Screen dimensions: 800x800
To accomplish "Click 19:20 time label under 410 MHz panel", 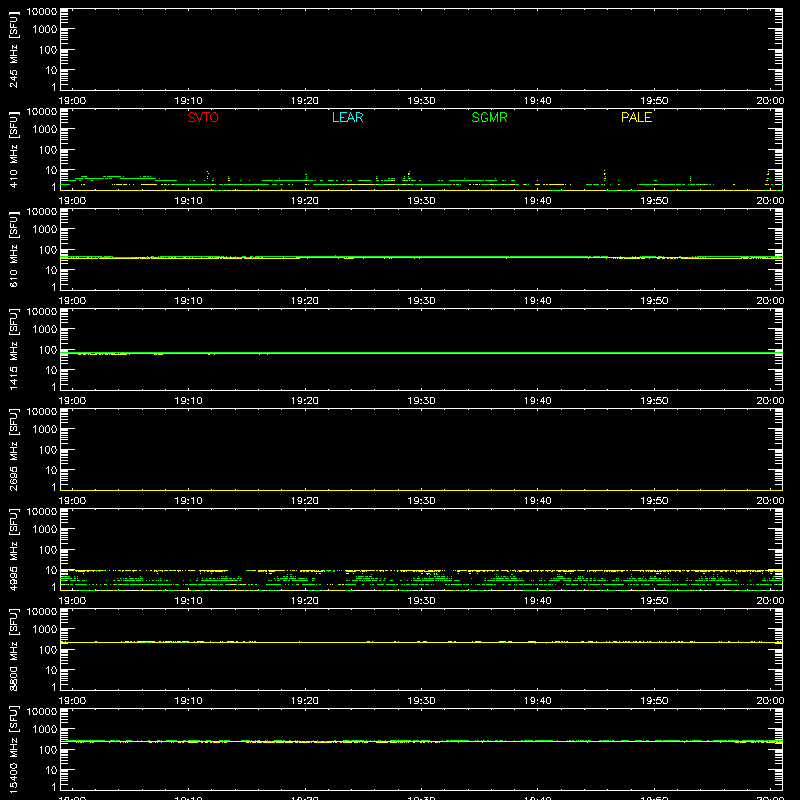I will (305, 201).
